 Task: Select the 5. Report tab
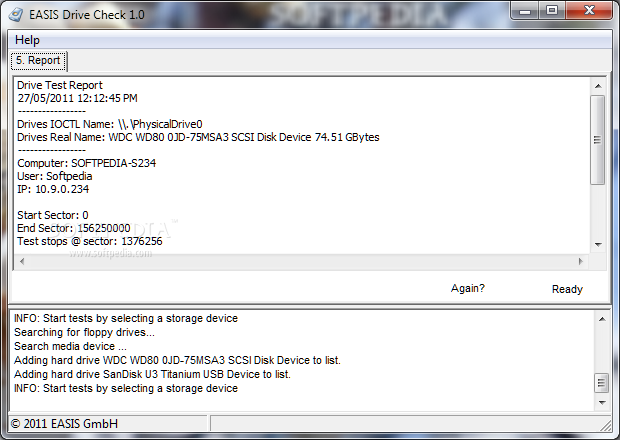38,60
